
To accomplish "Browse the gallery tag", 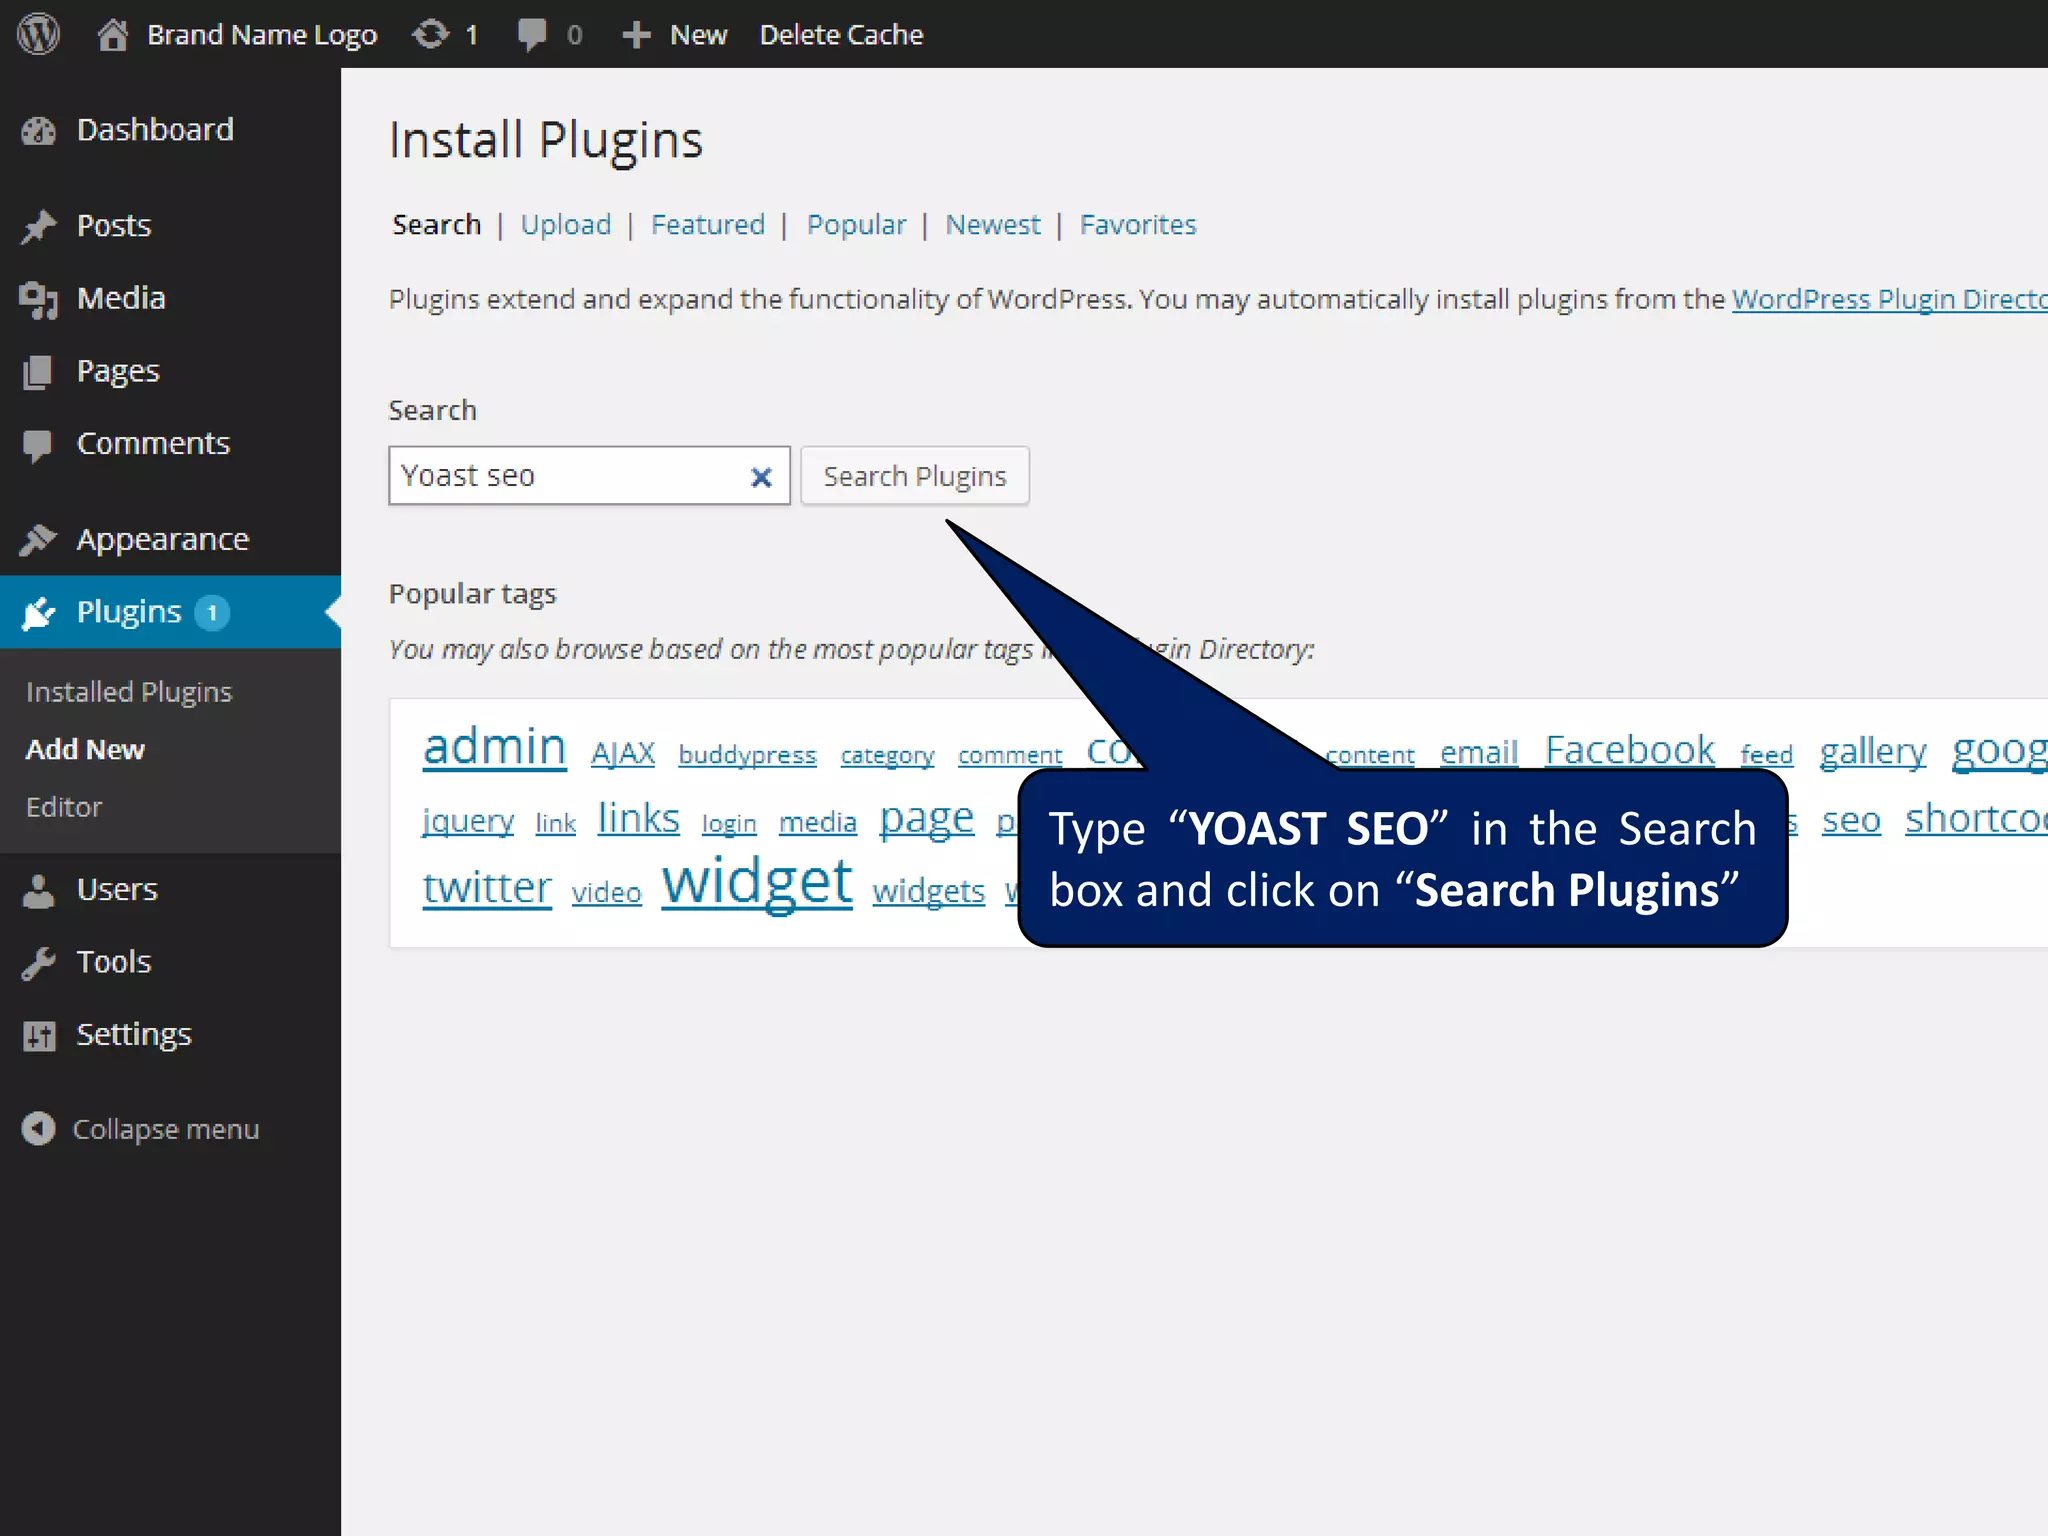I will click(x=1873, y=752).
